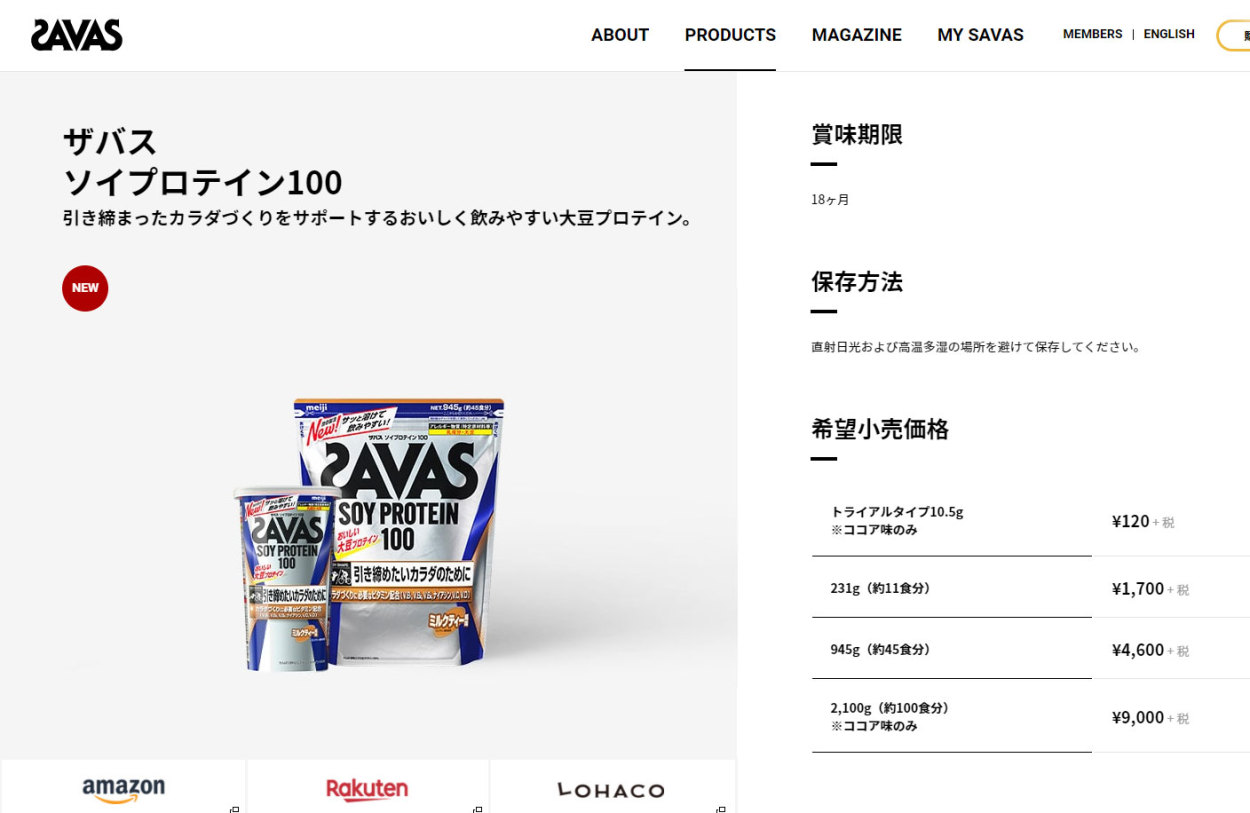This screenshot has width=1250, height=813.
Task: Open the ABOUT menu item
Action: [x=620, y=35]
